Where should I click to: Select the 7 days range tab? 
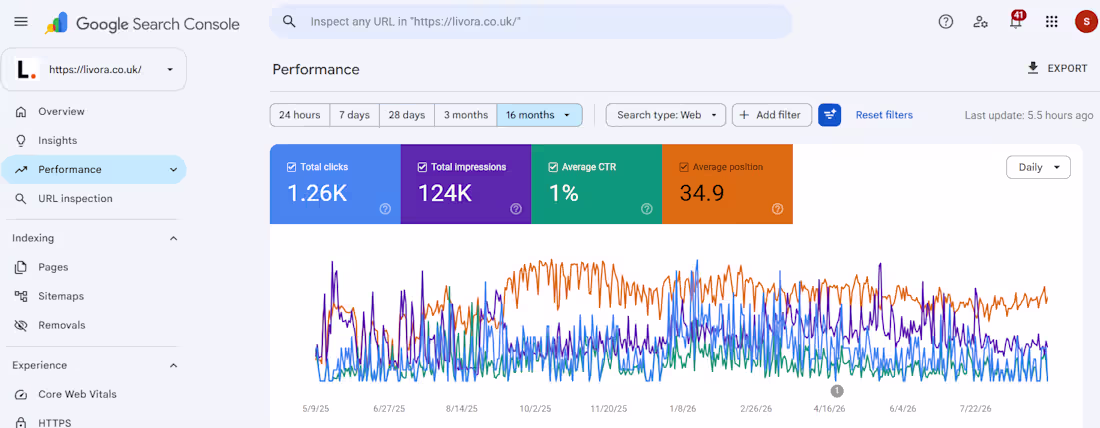(x=354, y=115)
